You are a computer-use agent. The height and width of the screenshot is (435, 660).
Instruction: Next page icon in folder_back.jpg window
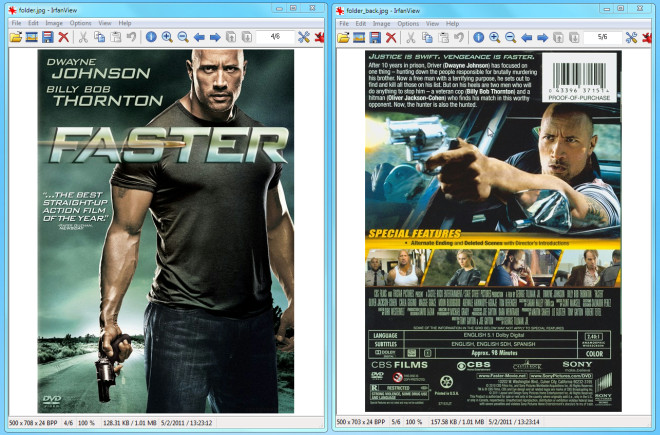575,37
